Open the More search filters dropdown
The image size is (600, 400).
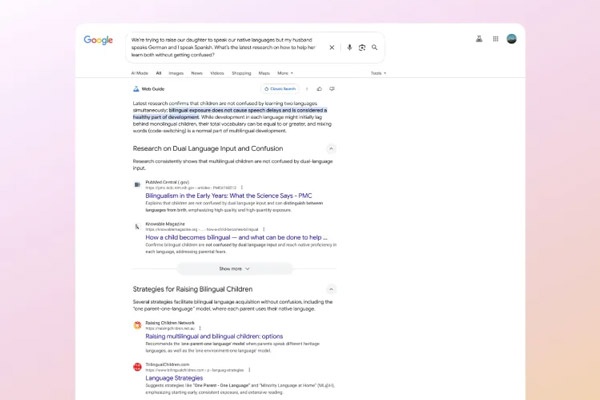pos(285,73)
